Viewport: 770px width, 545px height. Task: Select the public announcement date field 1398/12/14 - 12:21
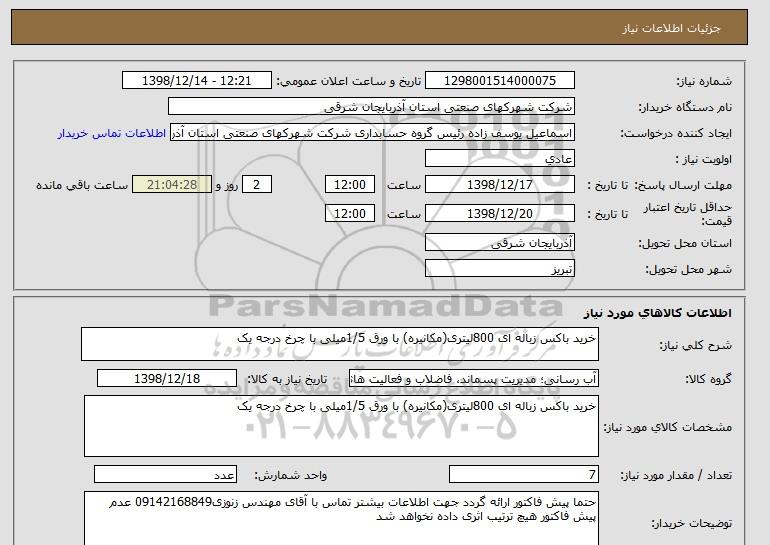click(196, 81)
